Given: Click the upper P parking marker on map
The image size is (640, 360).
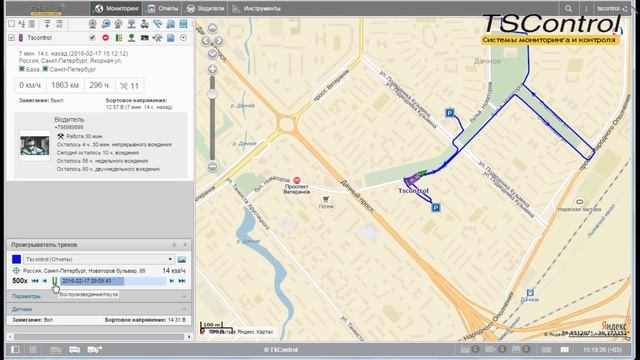Looking at the screenshot, I should click(x=449, y=113).
